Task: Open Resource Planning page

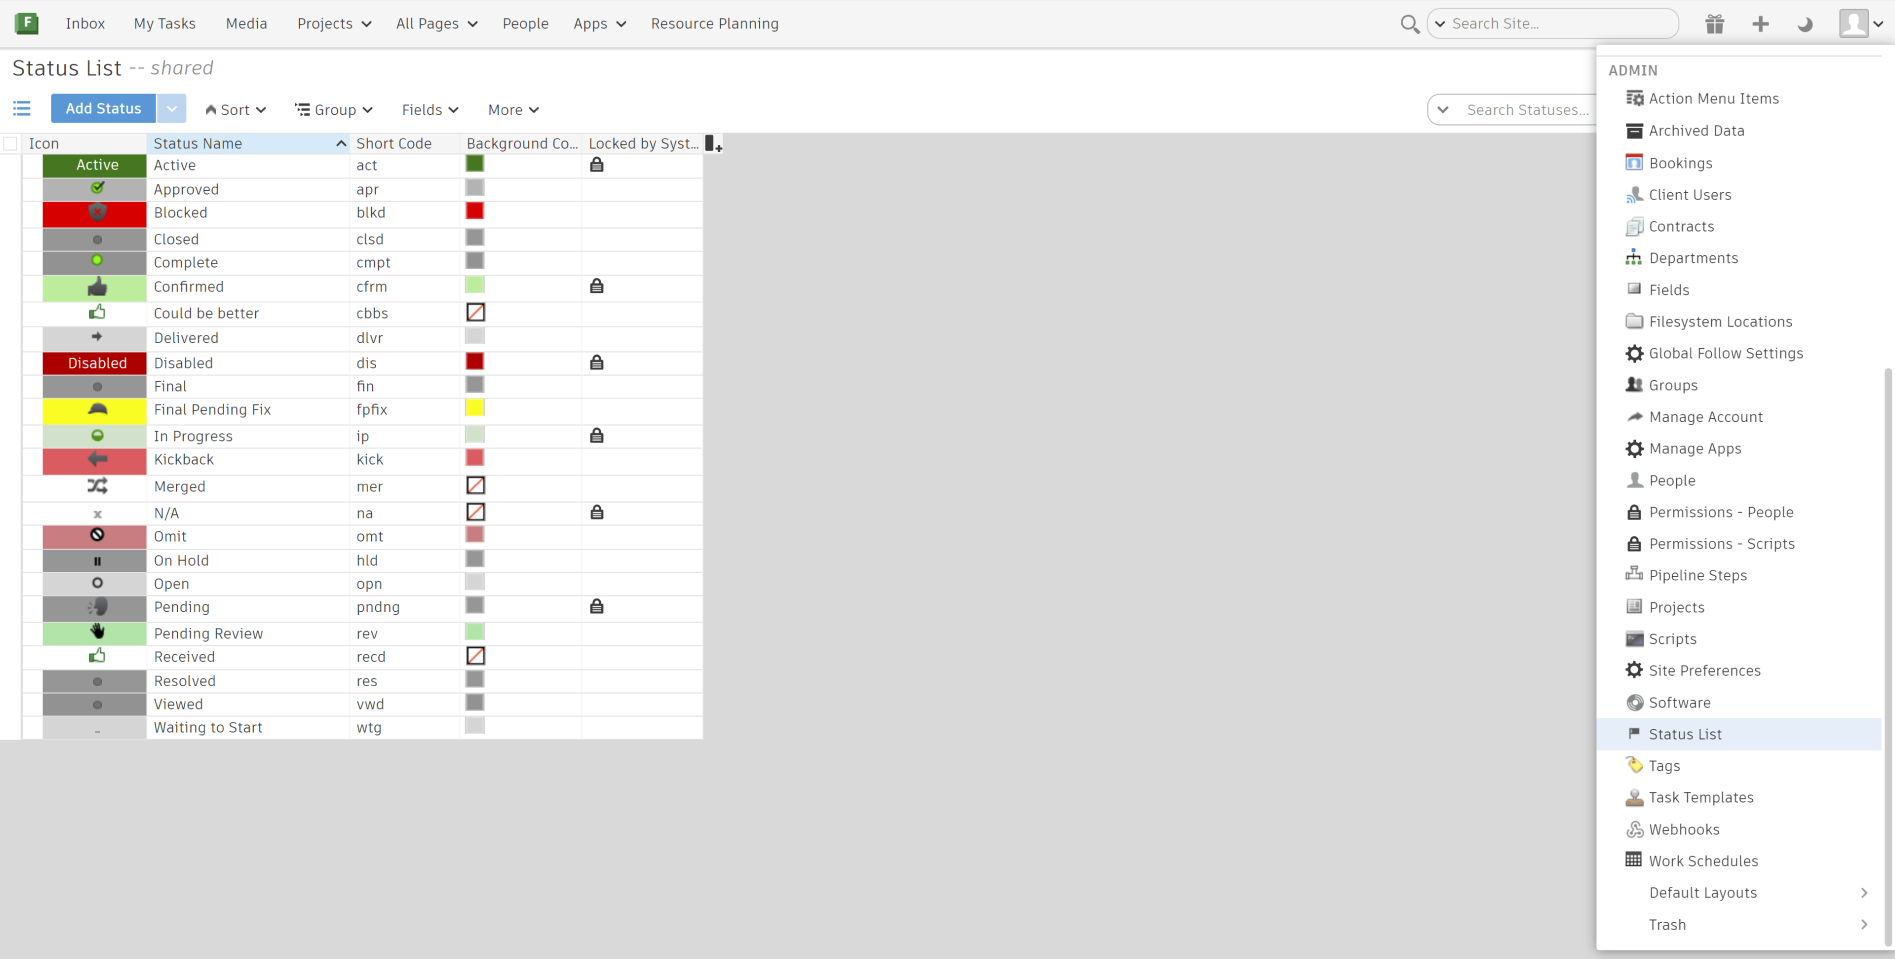Action: click(714, 24)
